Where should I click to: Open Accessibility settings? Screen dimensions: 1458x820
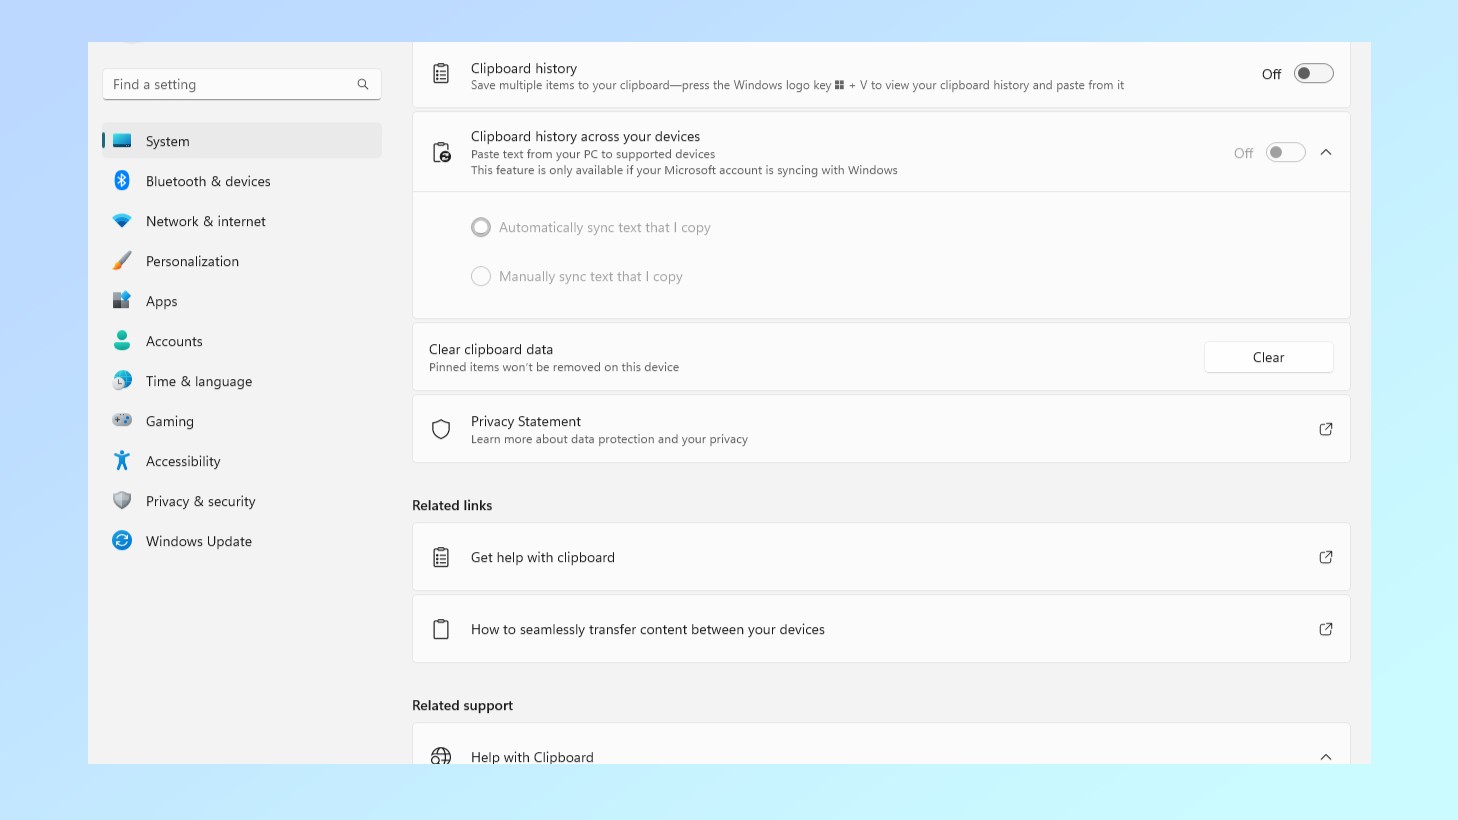[183, 461]
